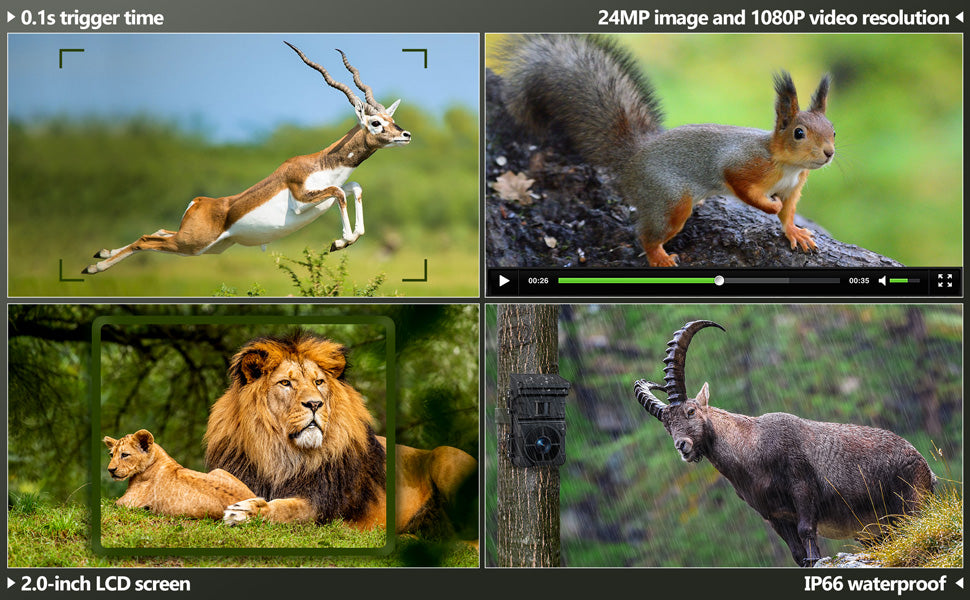Click arrow beside 2.0-inch LCD screen
This screenshot has width=970, height=600.
click(x=11, y=583)
